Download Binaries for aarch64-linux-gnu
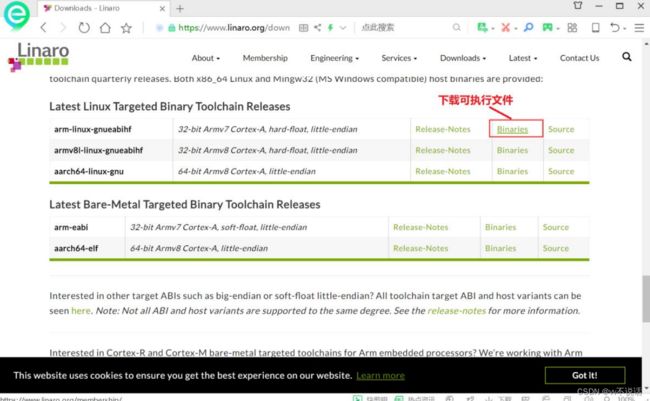This screenshot has height=401, width=650. click(512, 171)
